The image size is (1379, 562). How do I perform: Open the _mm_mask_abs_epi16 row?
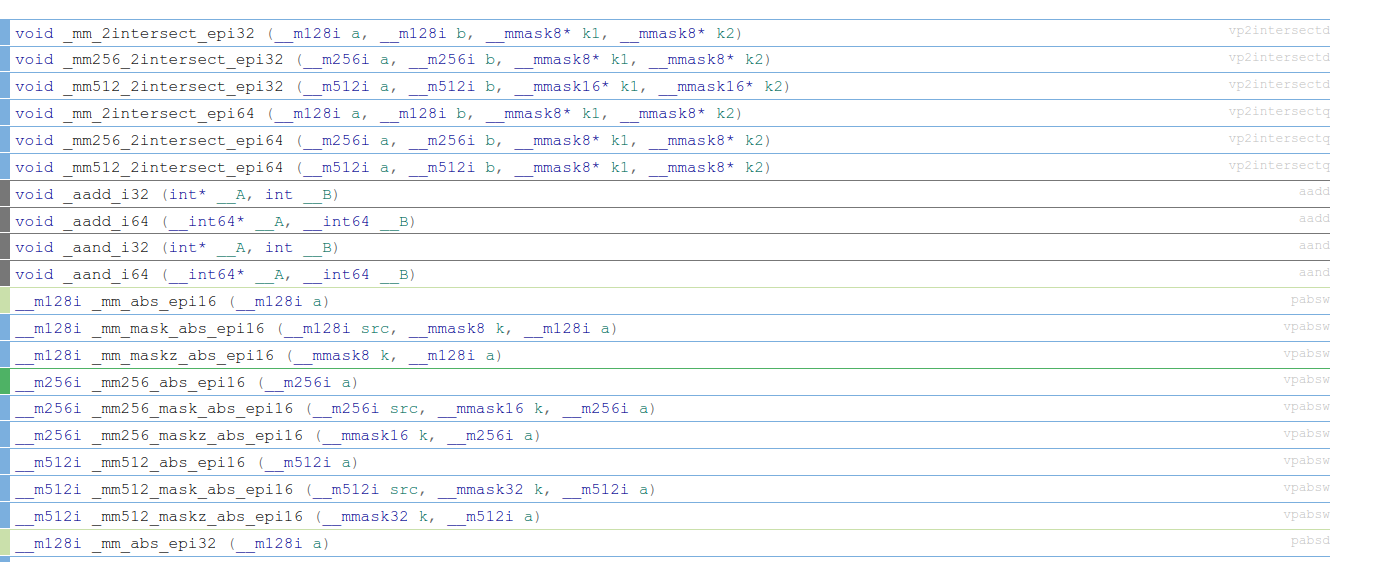(x=665, y=329)
